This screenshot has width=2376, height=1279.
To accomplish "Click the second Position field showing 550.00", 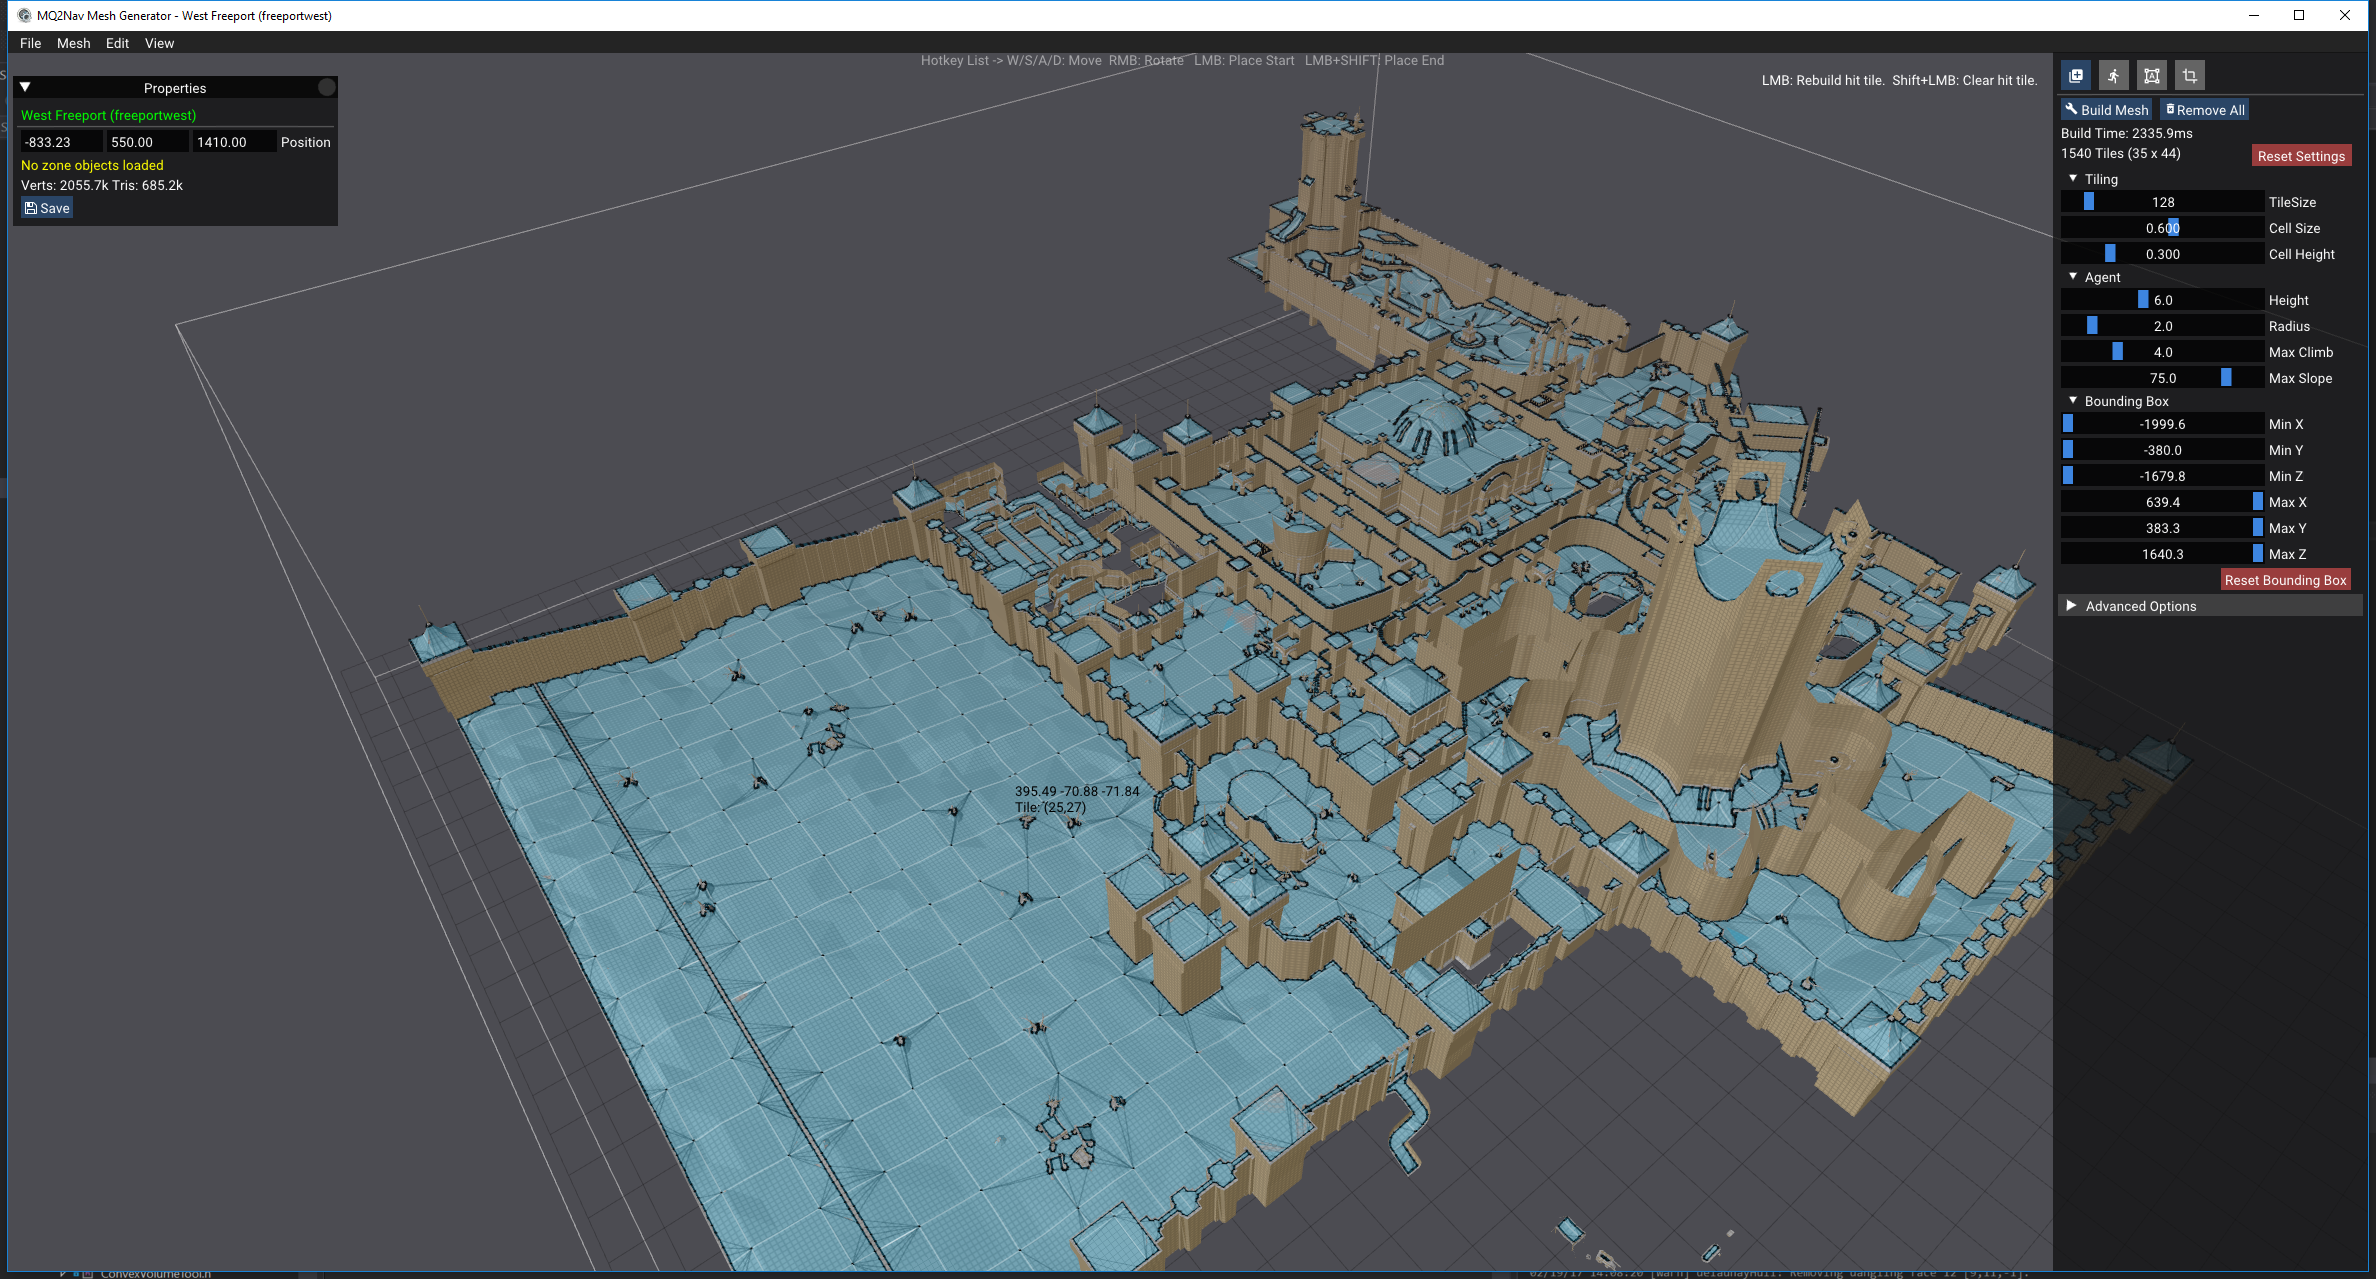I will (147, 142).
